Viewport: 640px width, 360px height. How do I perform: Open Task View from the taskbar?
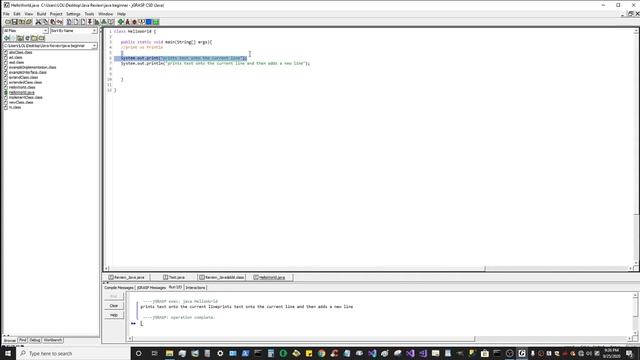[x=154, y=353]
